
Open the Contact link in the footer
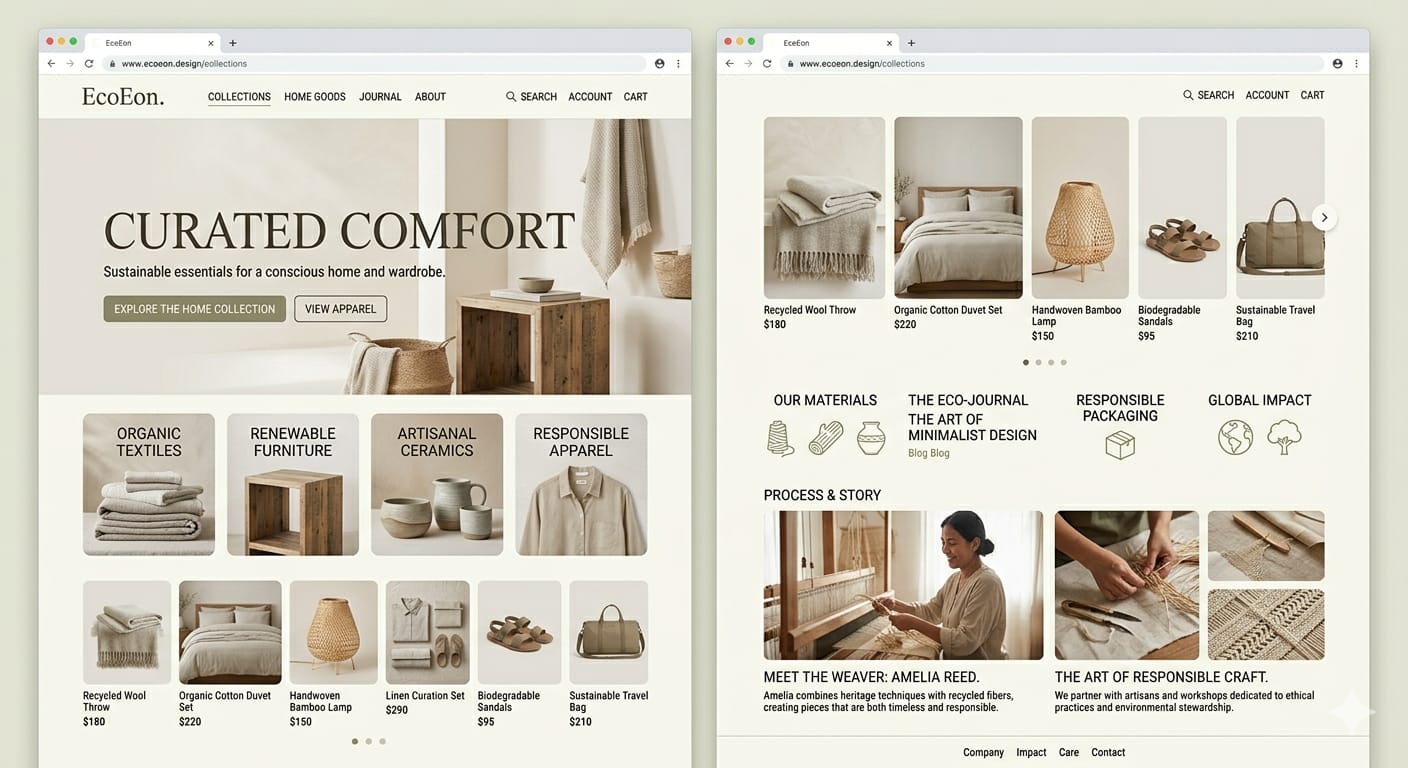[1108, 752]
